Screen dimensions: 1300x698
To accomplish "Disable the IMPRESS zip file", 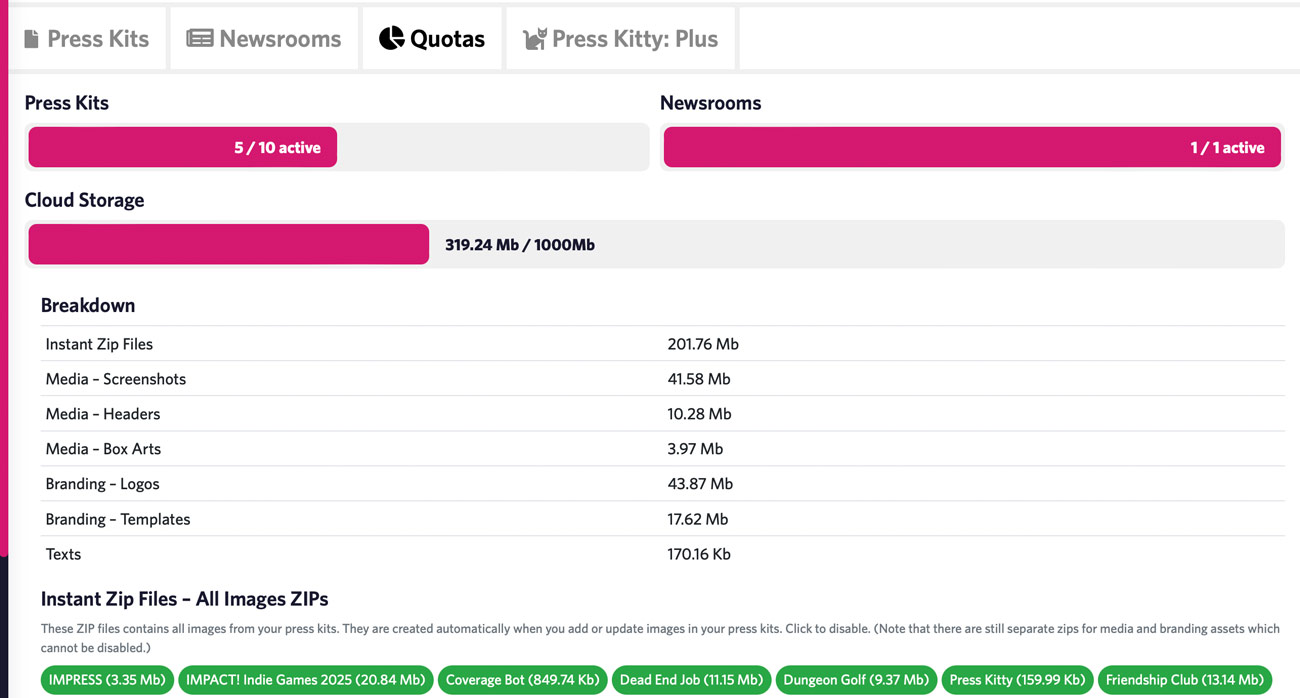I will (107, 679).
